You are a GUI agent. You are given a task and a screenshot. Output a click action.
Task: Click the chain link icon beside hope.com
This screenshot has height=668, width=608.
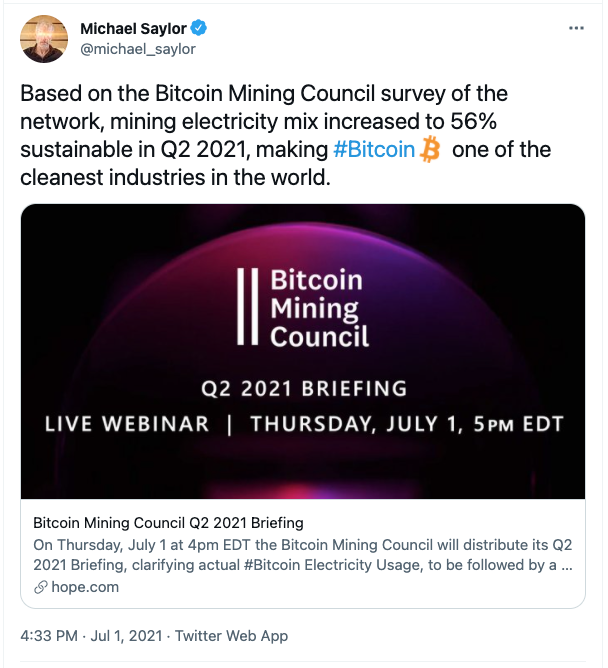tap(41, 587)
